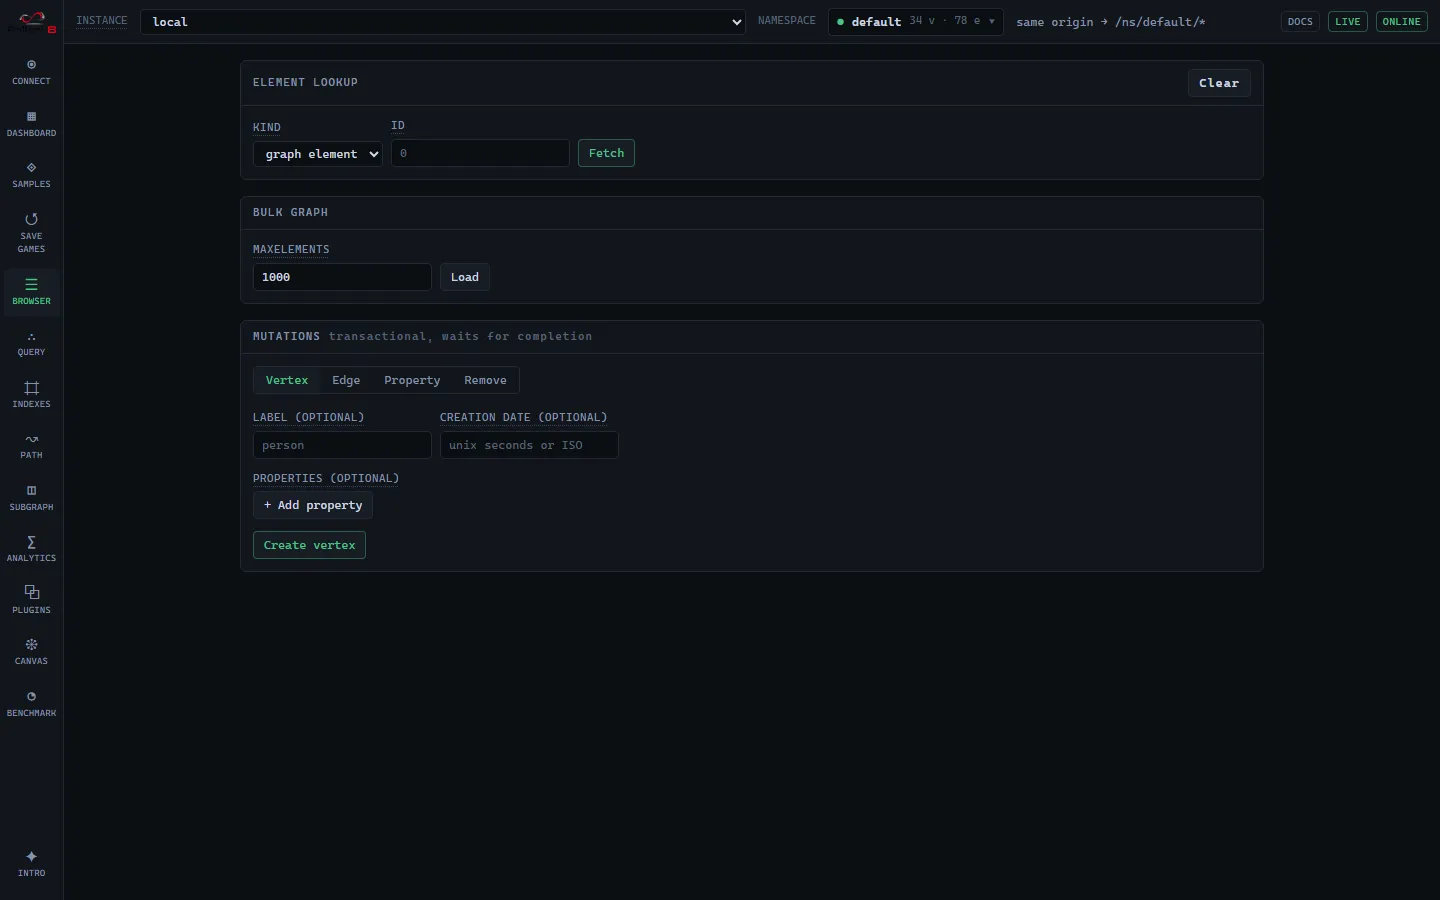
Task: Go to the Path tool
Action: tap(31, 446)
